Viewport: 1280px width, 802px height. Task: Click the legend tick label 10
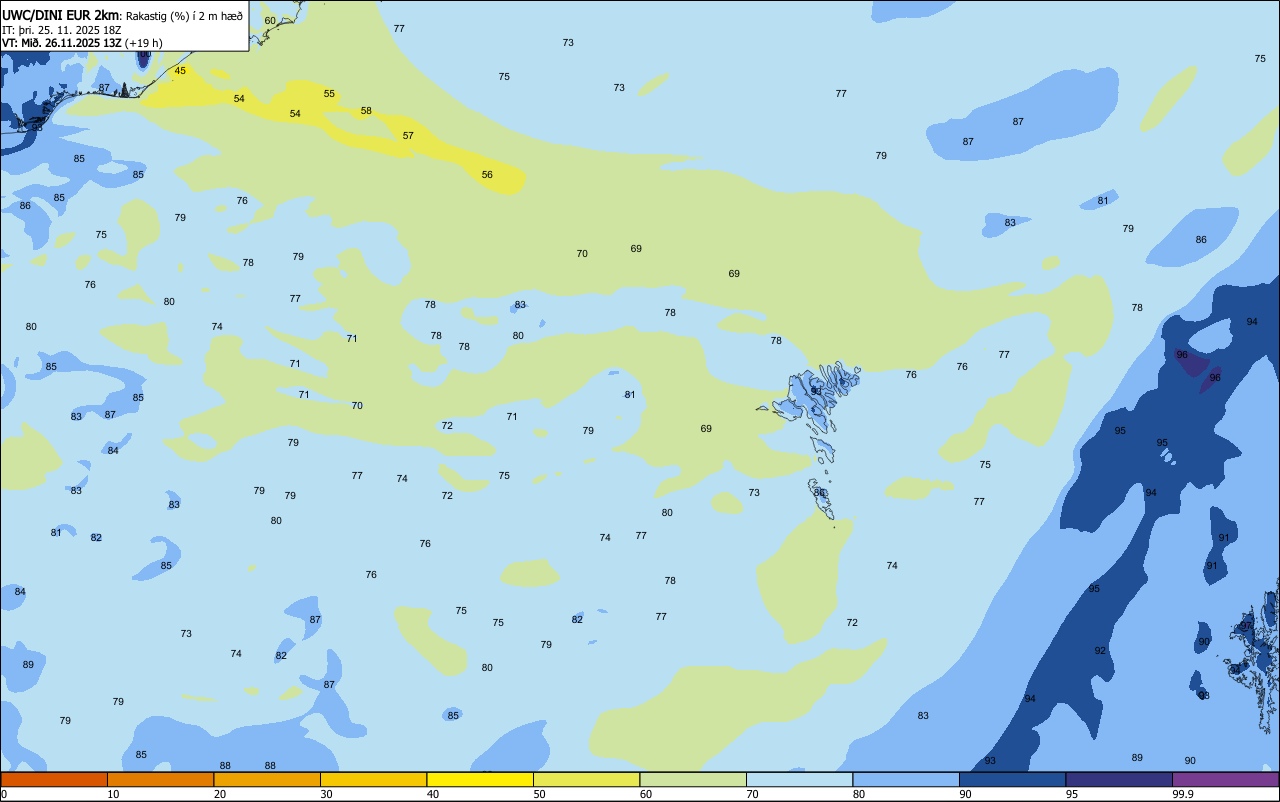click(x=113, y=794)
